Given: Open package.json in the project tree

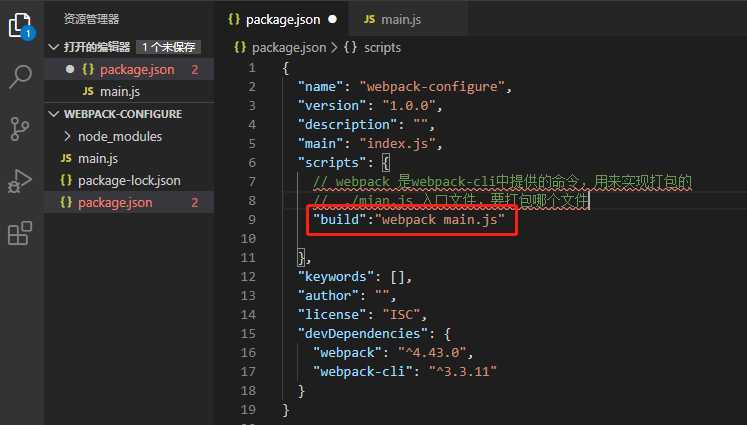Looking at the screenshot, I should point(129,202).
